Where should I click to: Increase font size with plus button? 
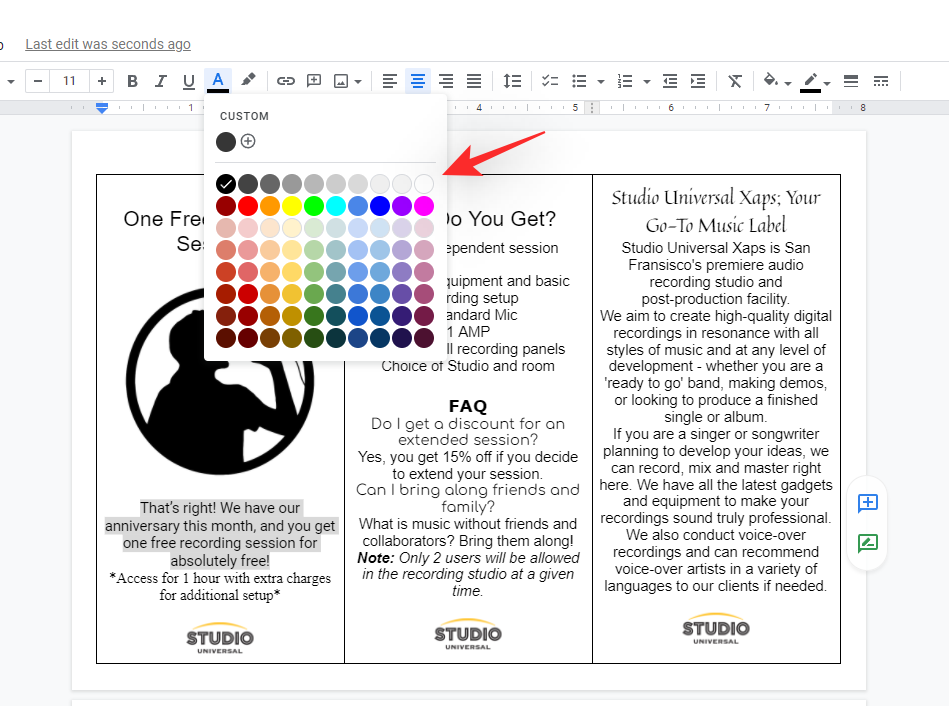click(x=102, y=81)
